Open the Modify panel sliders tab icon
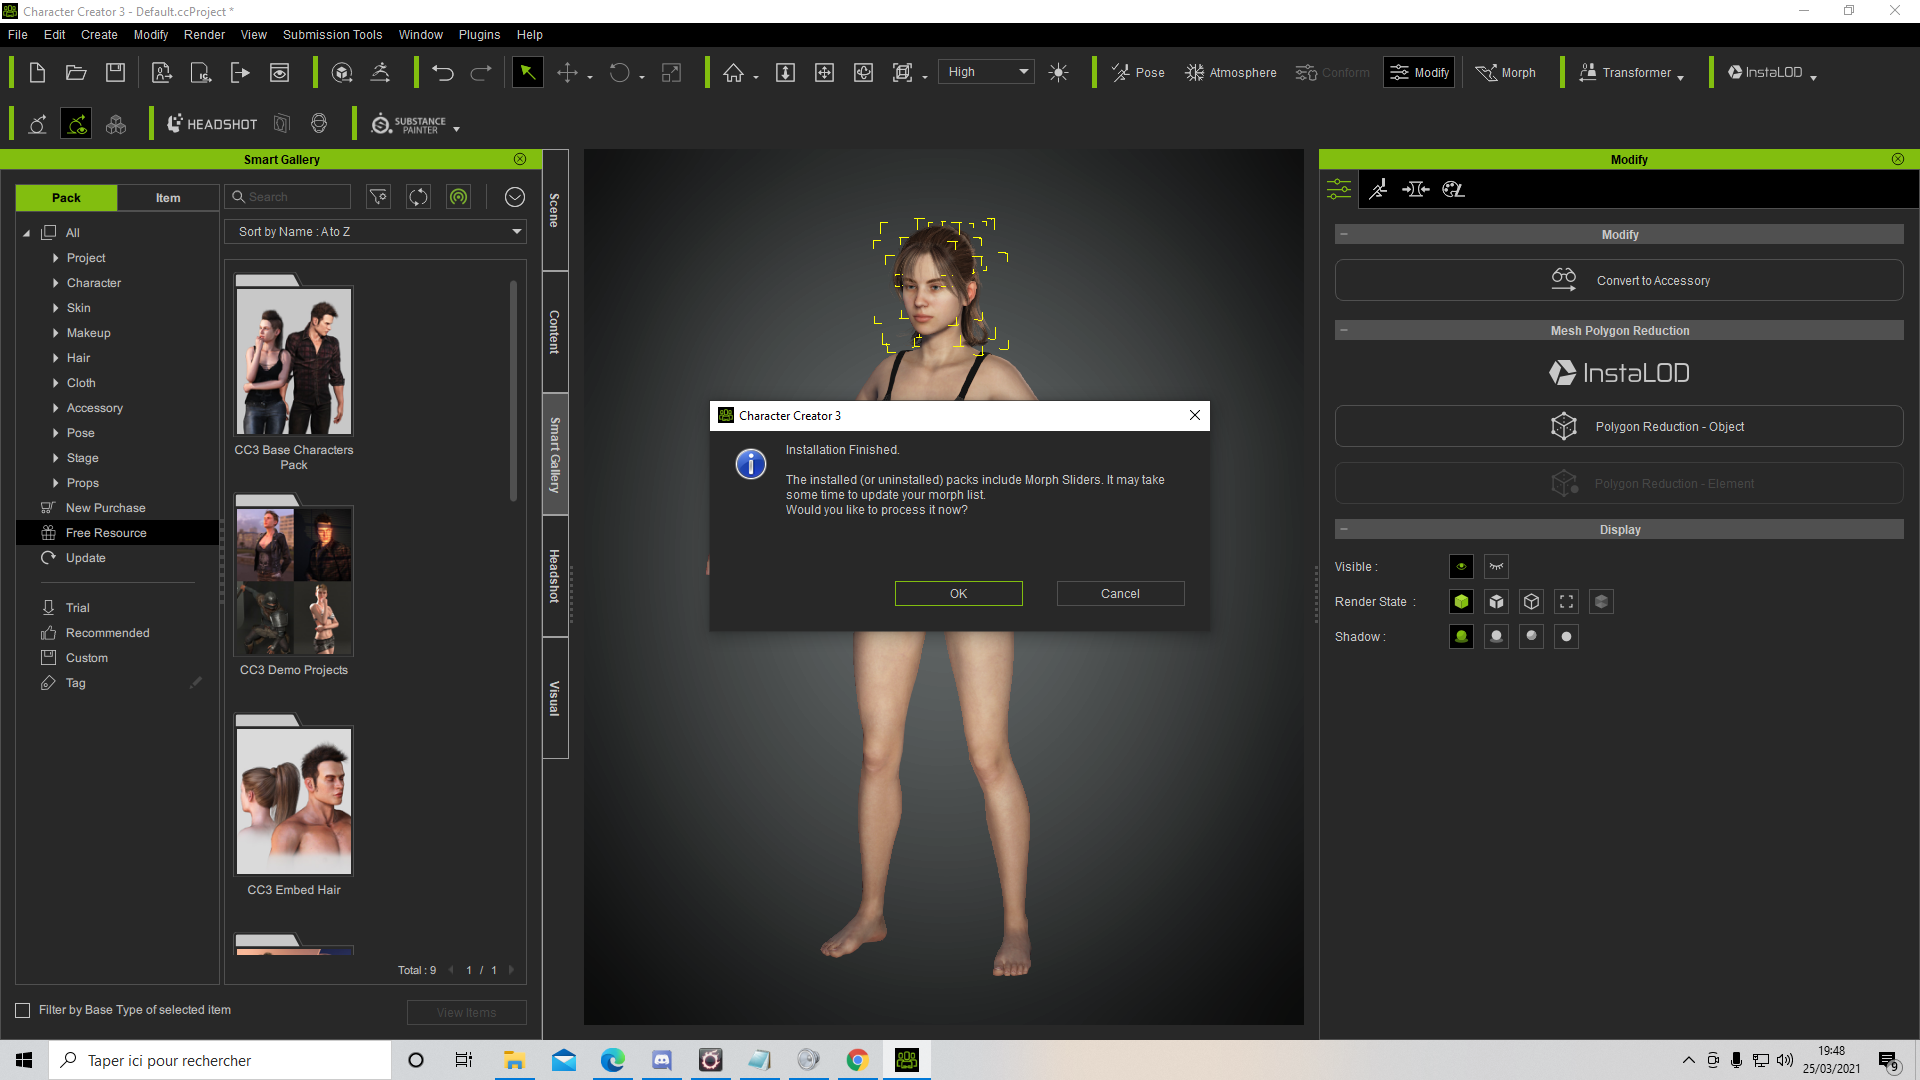The height and width of the screenshot is (1080, 1920). coord(1339,189)
